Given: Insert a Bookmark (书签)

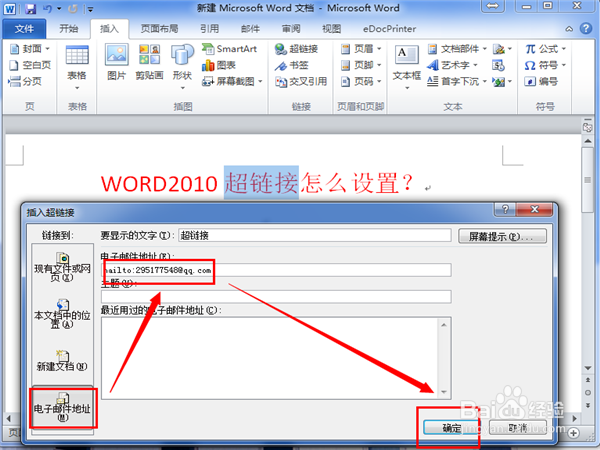Looking at the screenshot, I should click(292, 65).
